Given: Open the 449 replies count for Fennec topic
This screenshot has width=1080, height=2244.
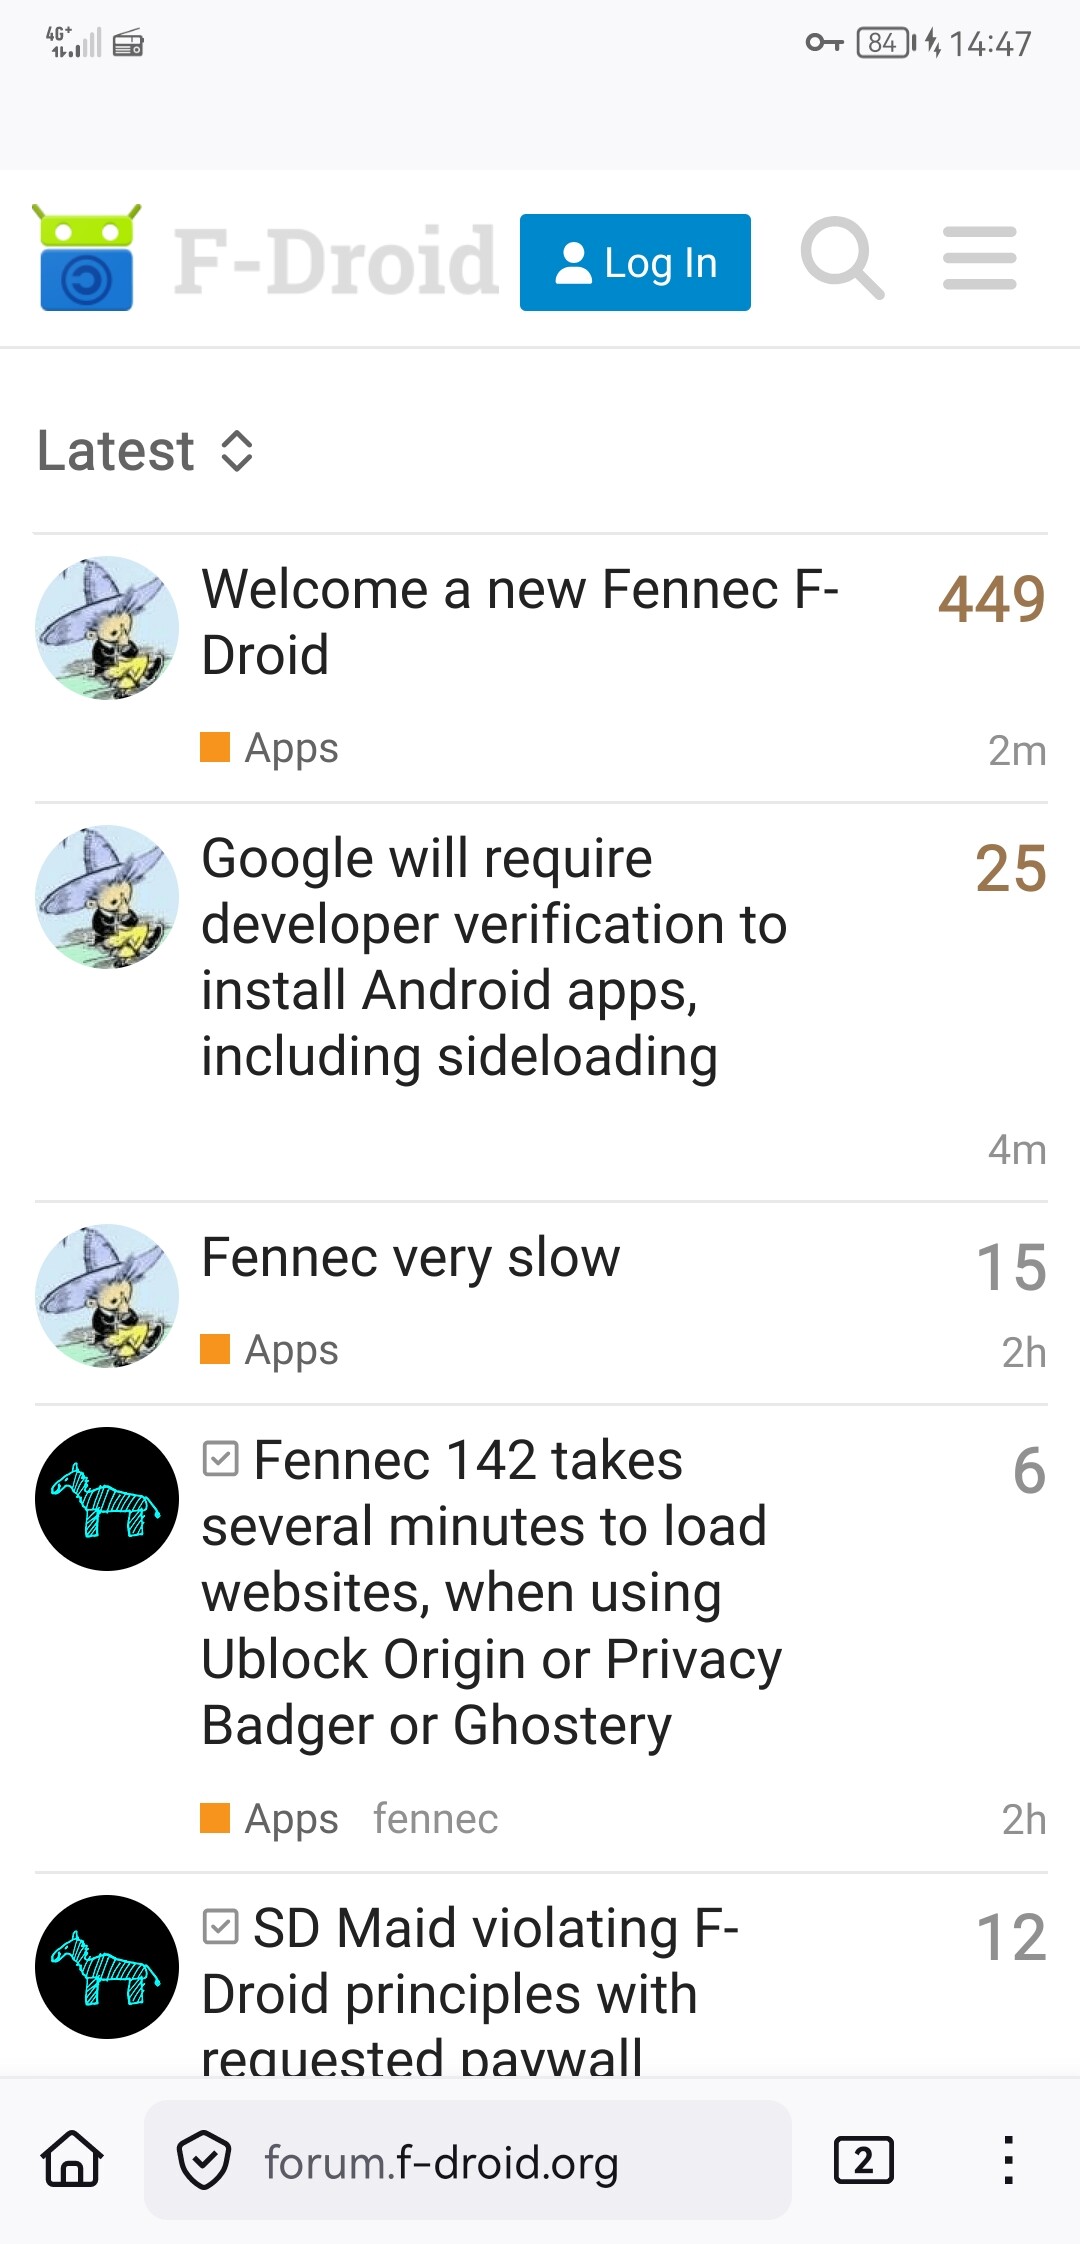Looking at the screenshot, I should 991,599.
